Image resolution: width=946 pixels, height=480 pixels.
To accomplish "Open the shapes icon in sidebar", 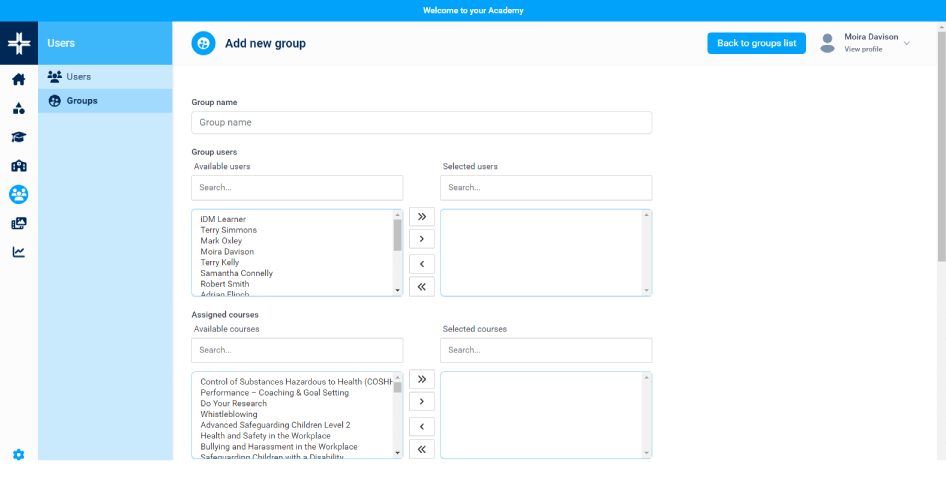I will [18, 109].
